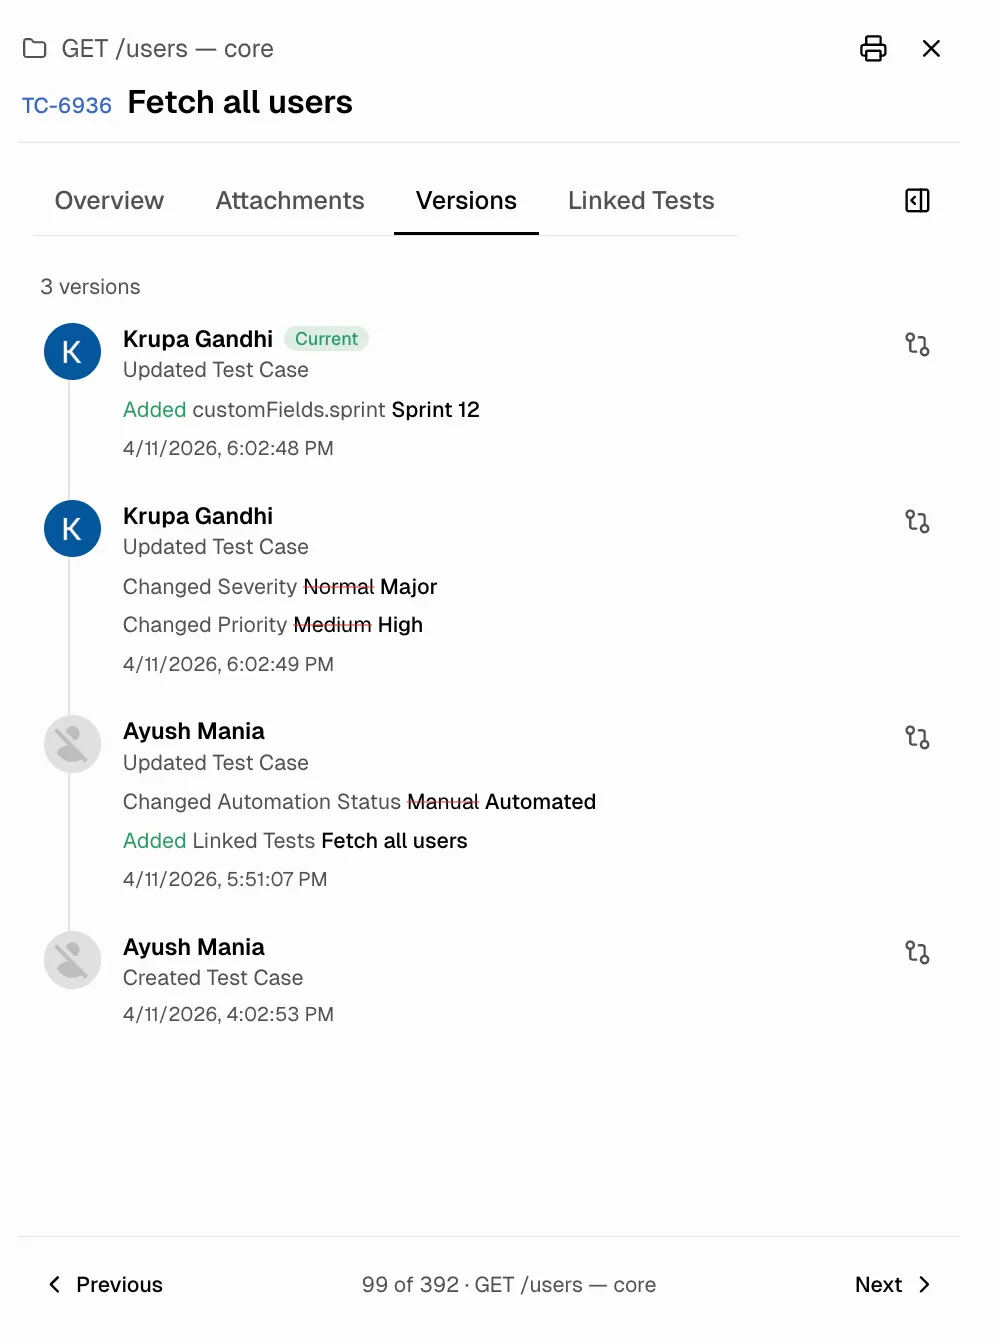Click the GET /users — core folder path
The image size is (1000, 1344).
167,49
